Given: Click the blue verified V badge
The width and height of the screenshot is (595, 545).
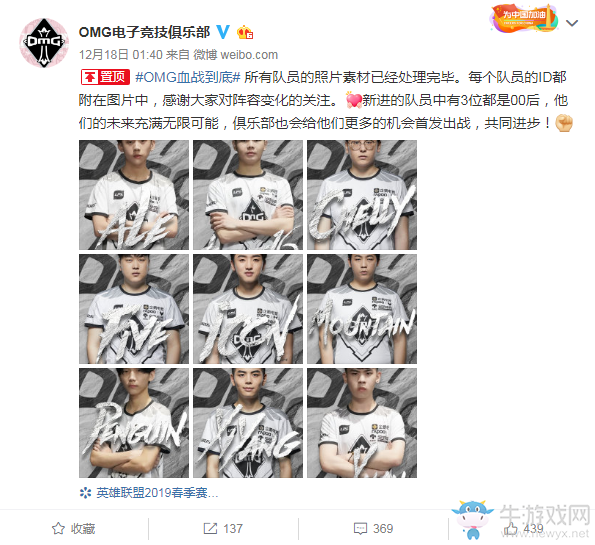Looking at the screenshot, I should [223, 32].
